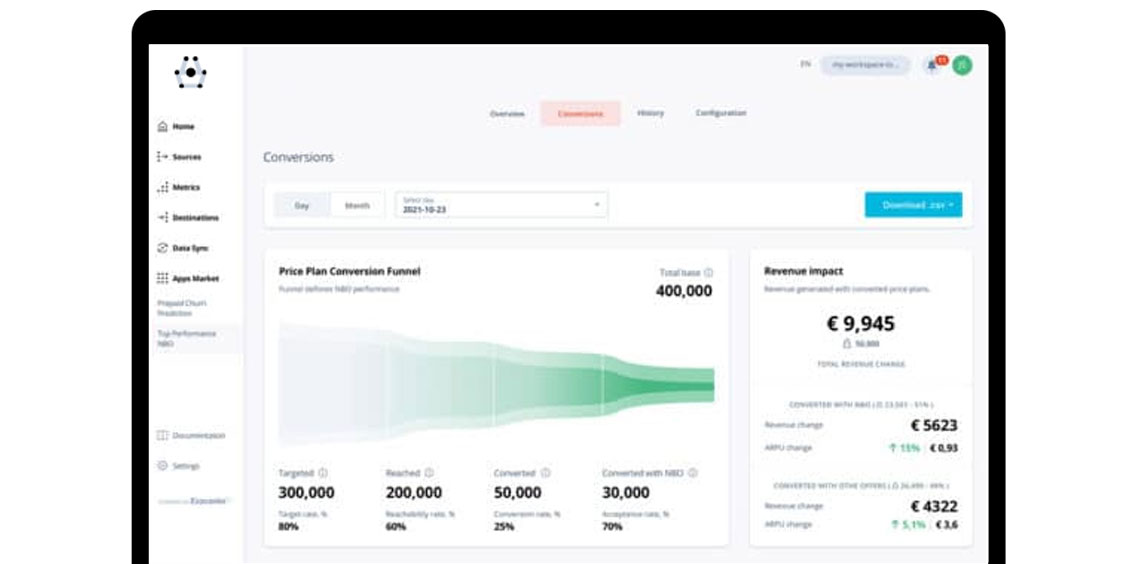
Task: Open the green user avatar menu
Action: [x=962, y=65]
